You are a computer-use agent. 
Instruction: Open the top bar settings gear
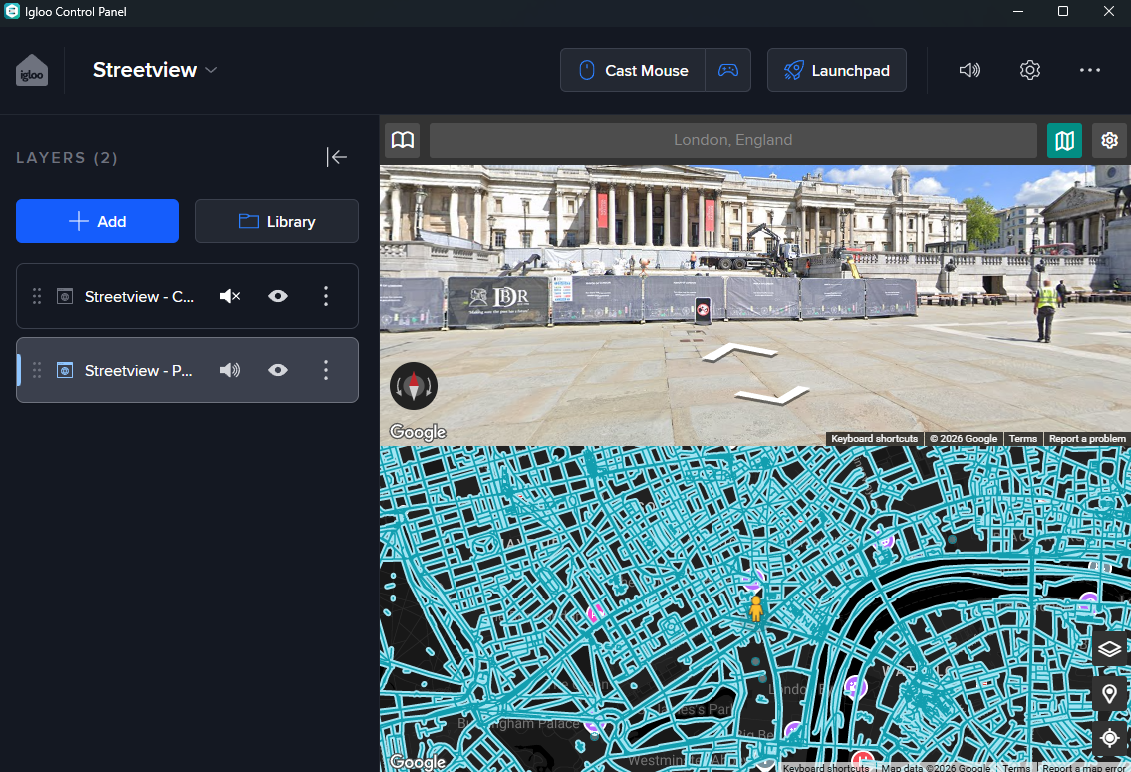1030,70
